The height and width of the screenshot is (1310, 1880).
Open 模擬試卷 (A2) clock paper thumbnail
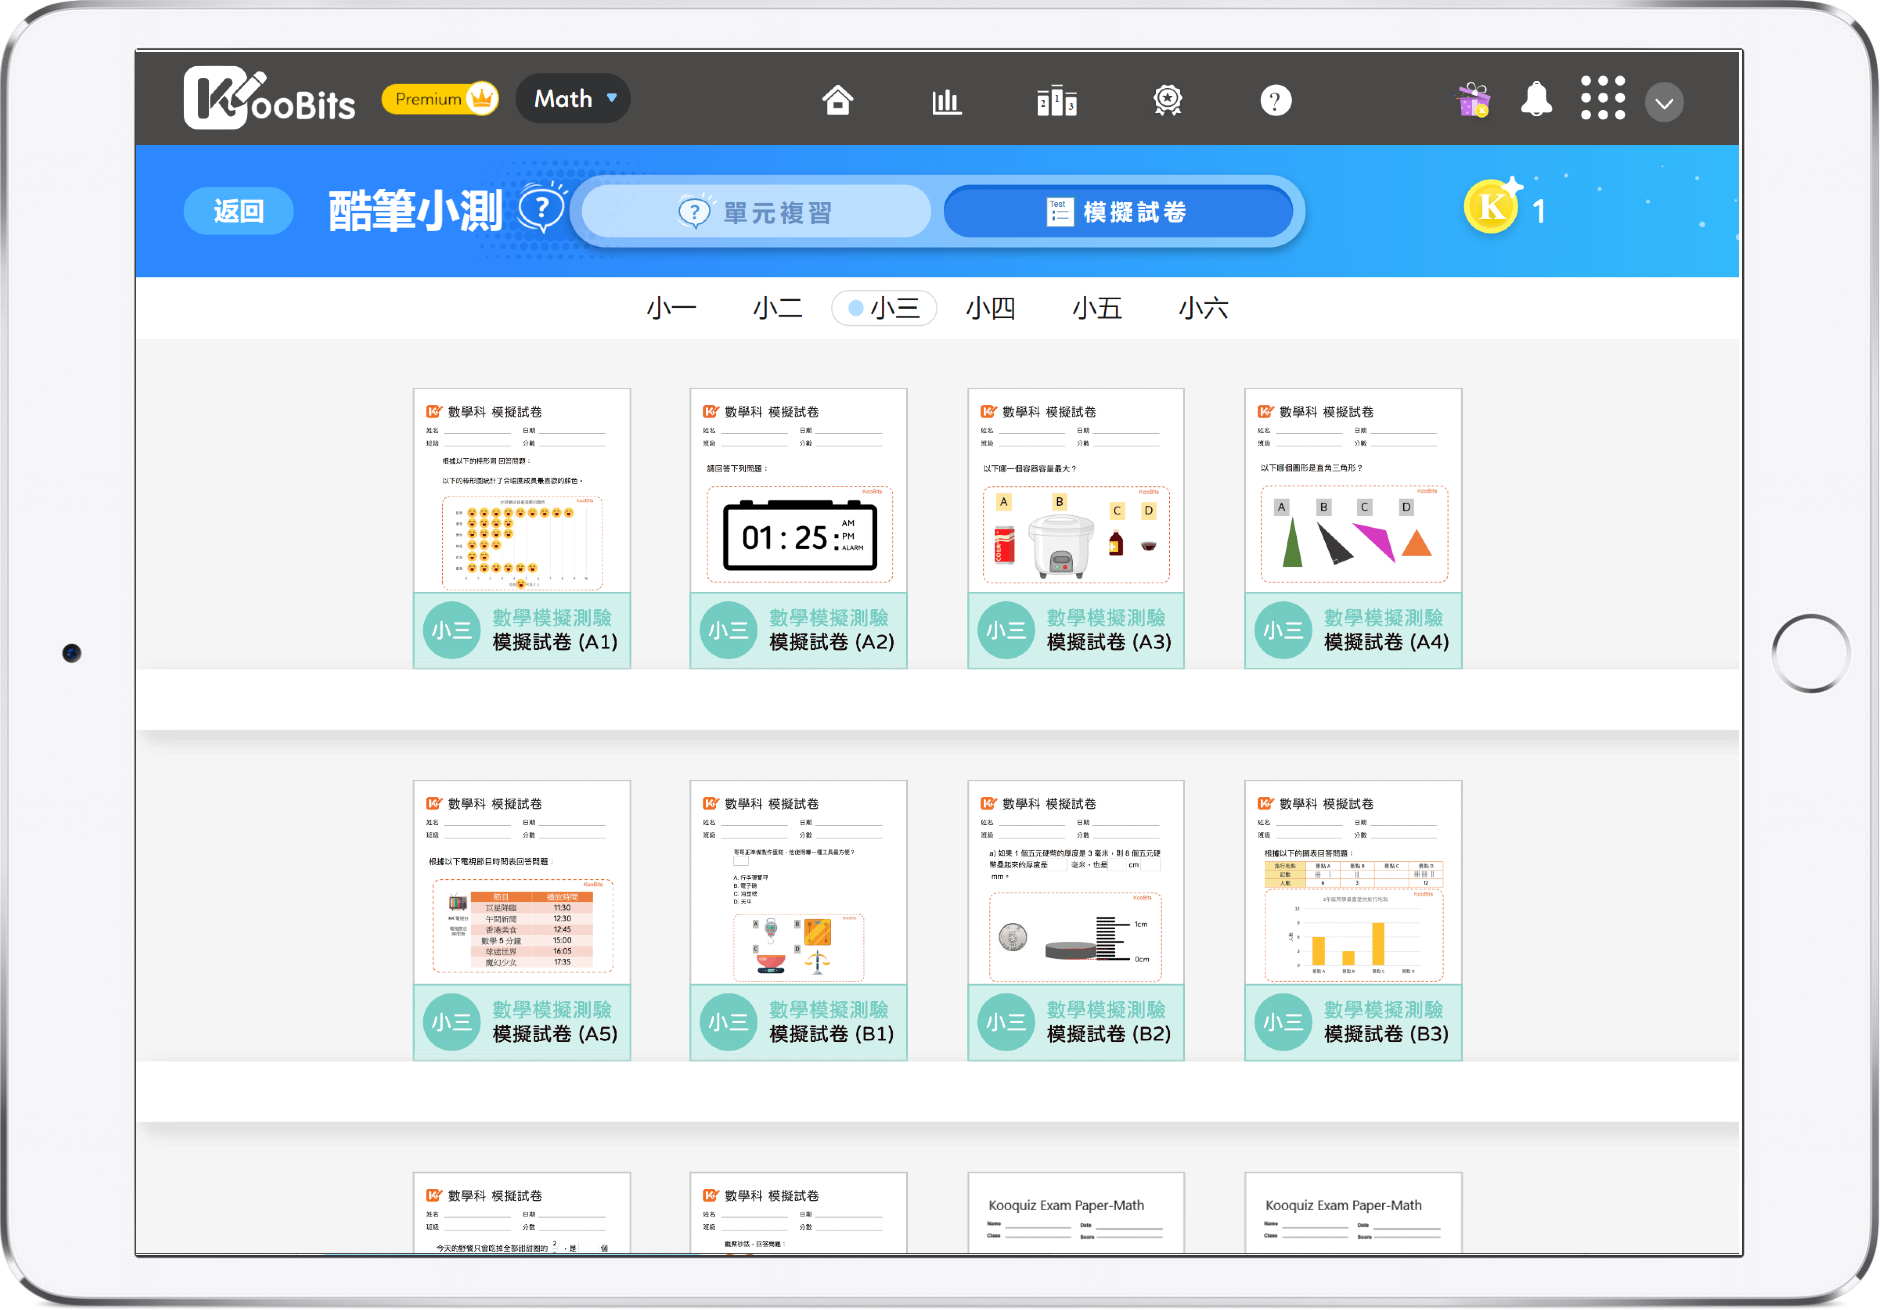[799, 491]
